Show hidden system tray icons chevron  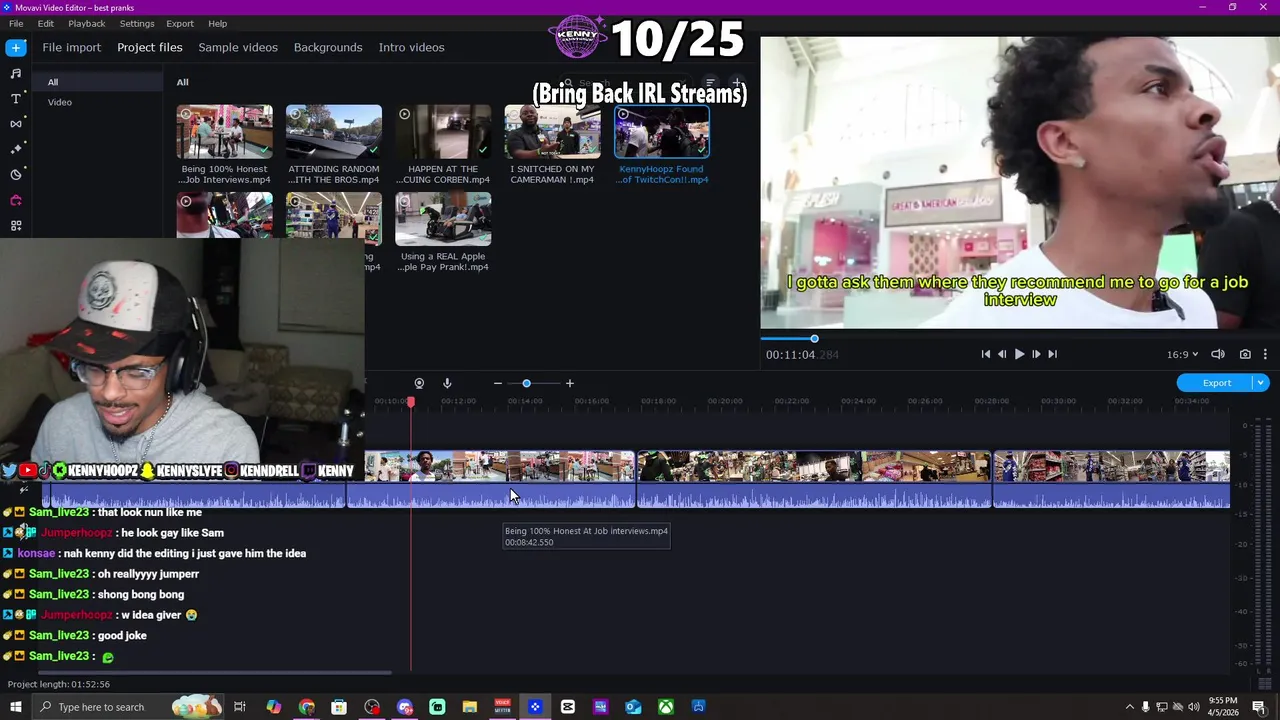(1130, 707)
